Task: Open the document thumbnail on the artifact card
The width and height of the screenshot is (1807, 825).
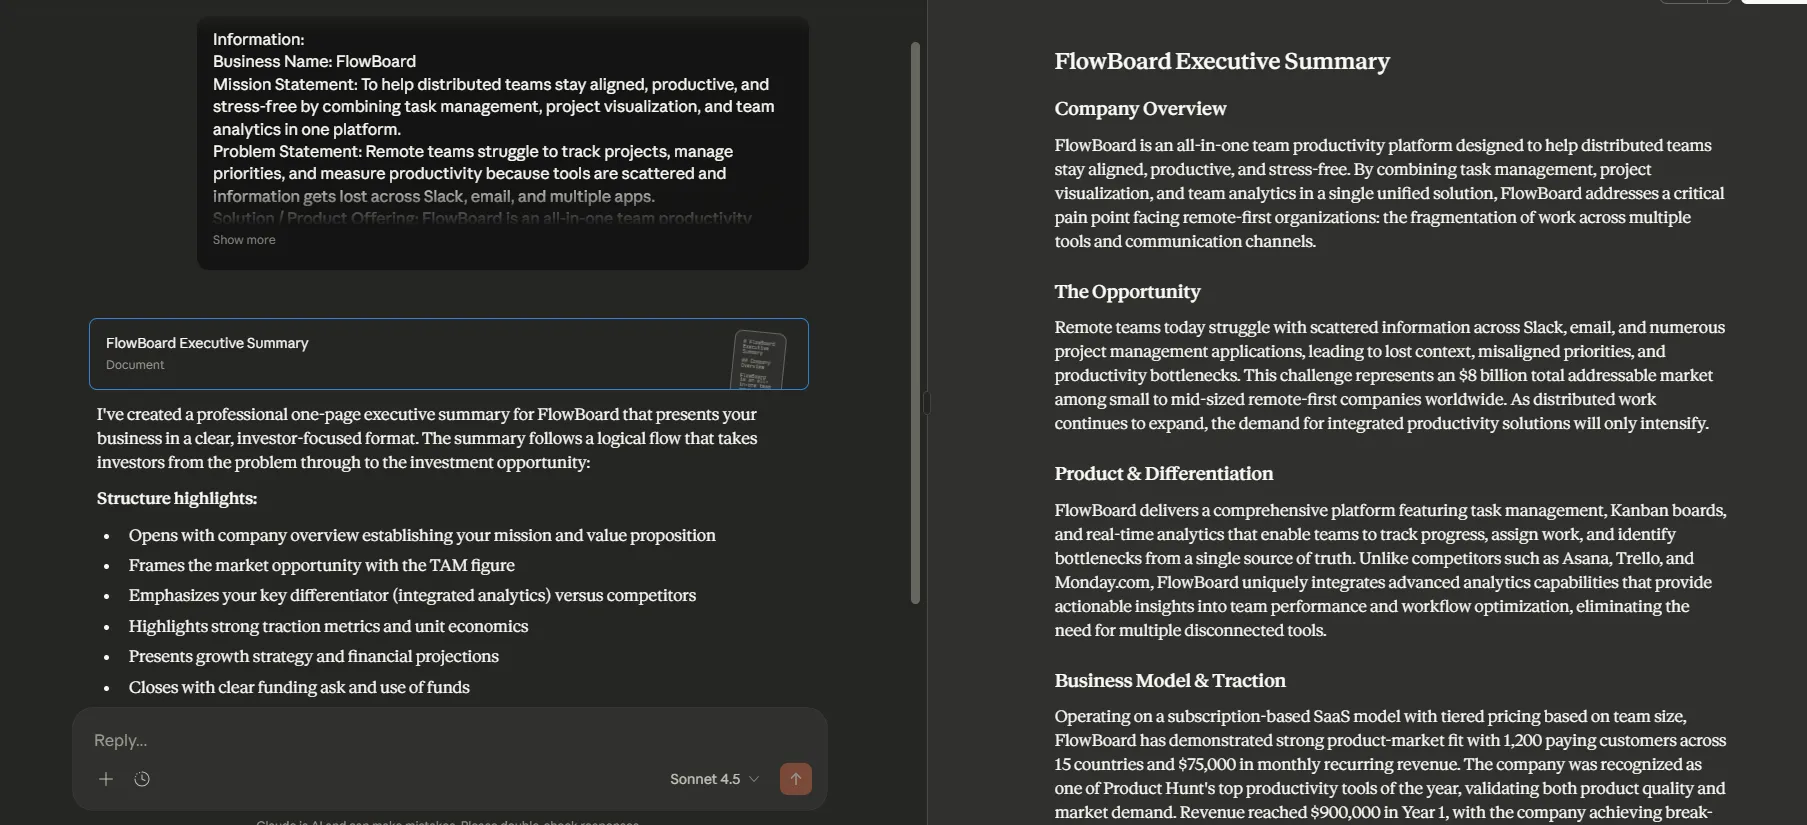Action: pyautogui.click(x=759, y=359)
